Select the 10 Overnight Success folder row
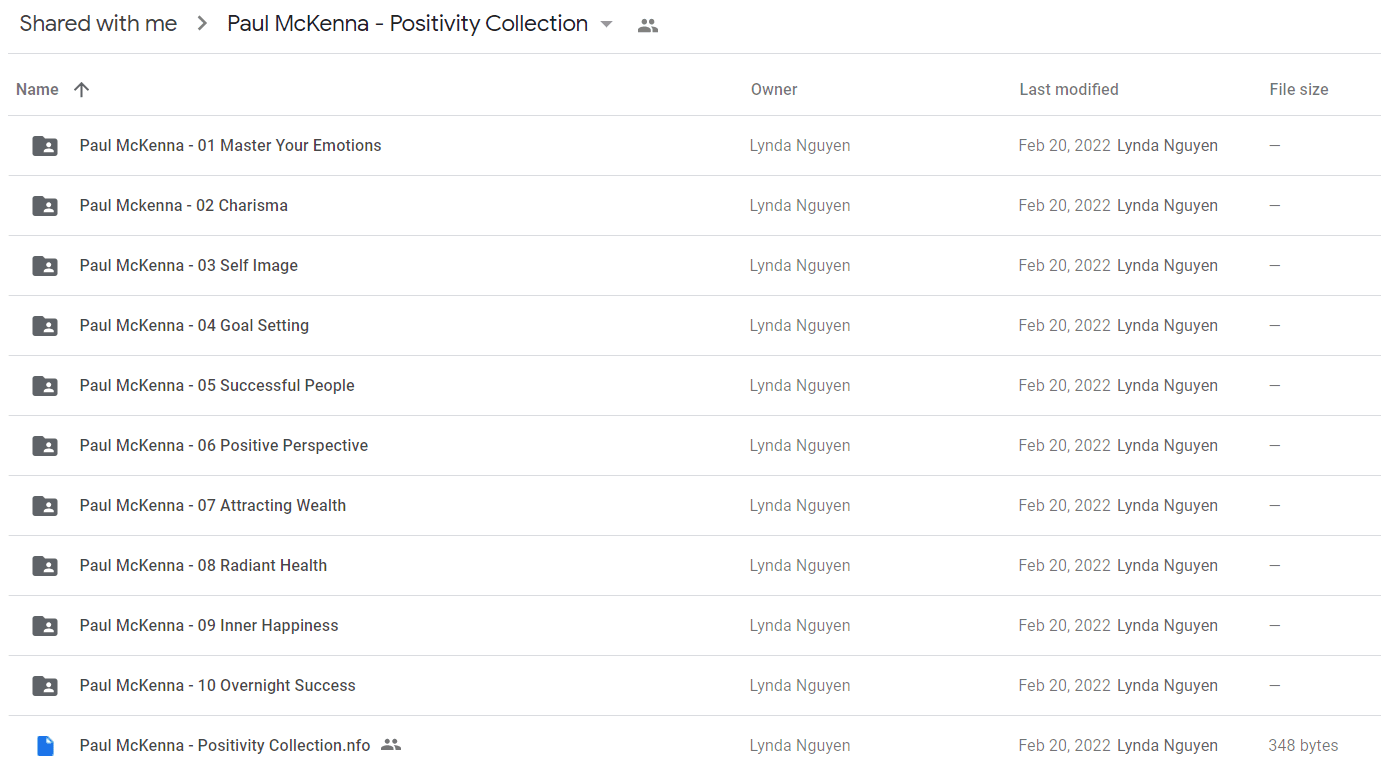This screenshot has width=1381, height=769. click(x=694, y=686)
